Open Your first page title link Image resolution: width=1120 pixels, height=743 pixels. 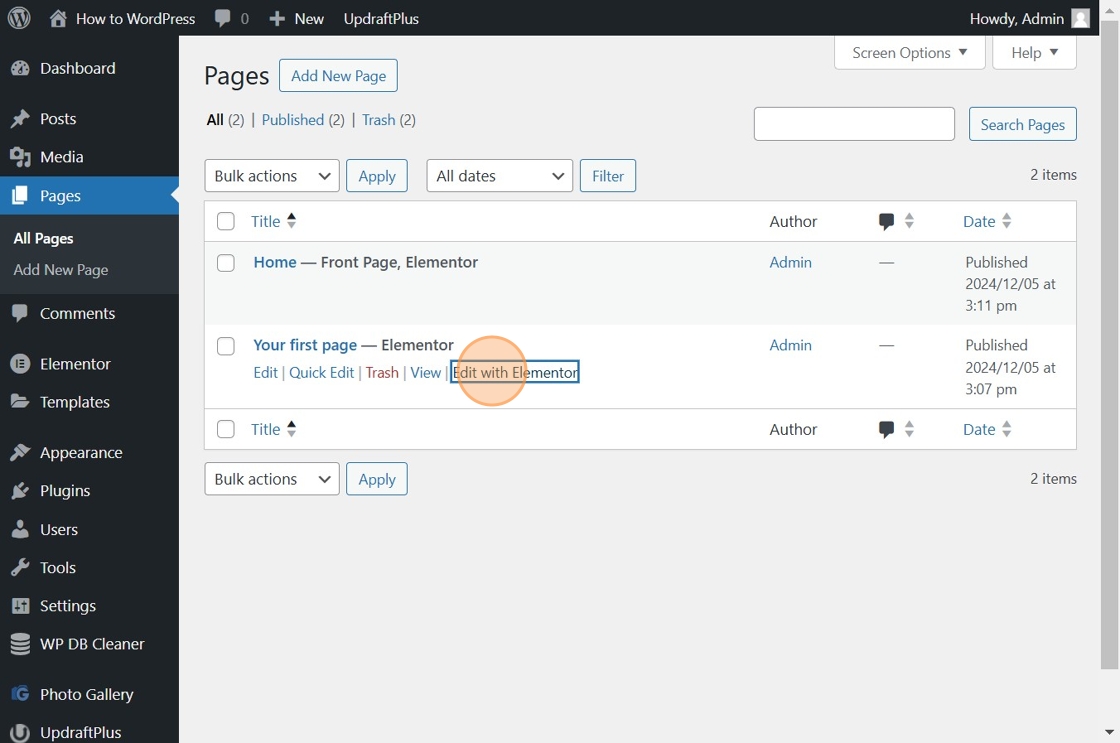[x=305, y=345]
